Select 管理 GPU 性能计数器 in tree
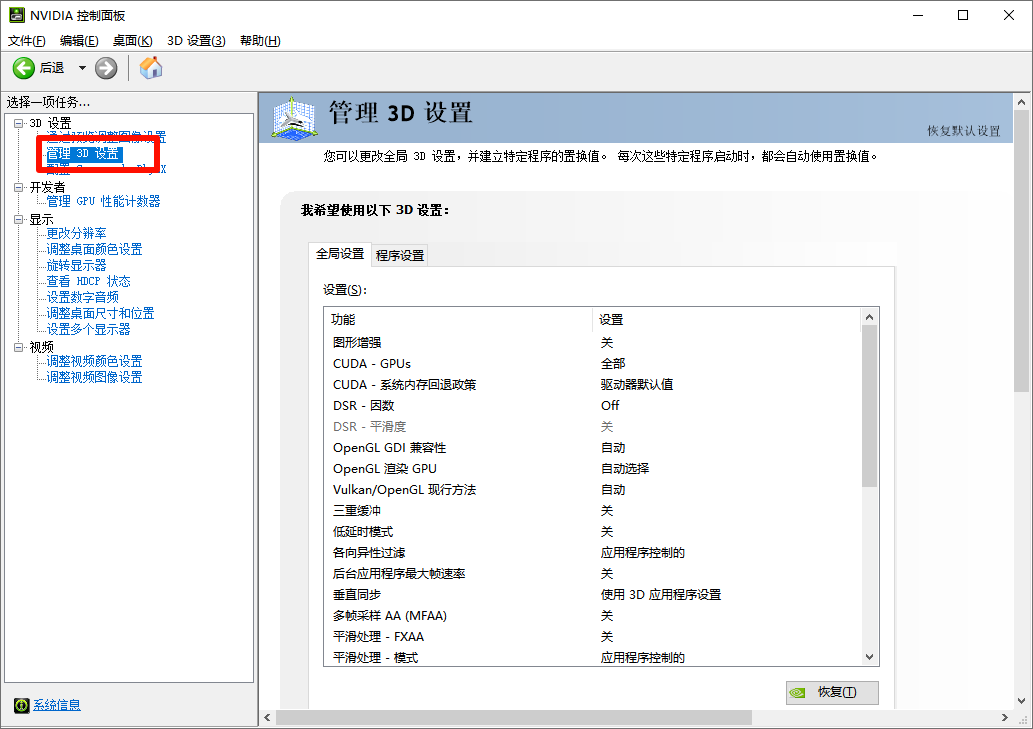Viewport: 1033px width, 729px height. [x=103, y=202]
